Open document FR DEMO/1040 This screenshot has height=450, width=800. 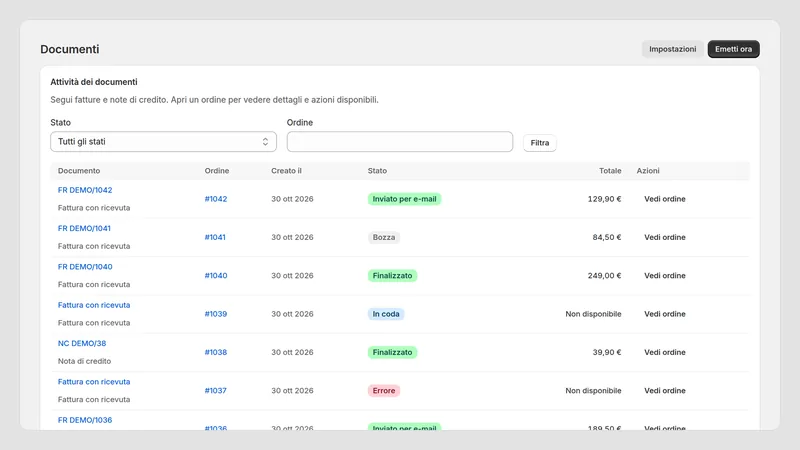click(85, 266)
